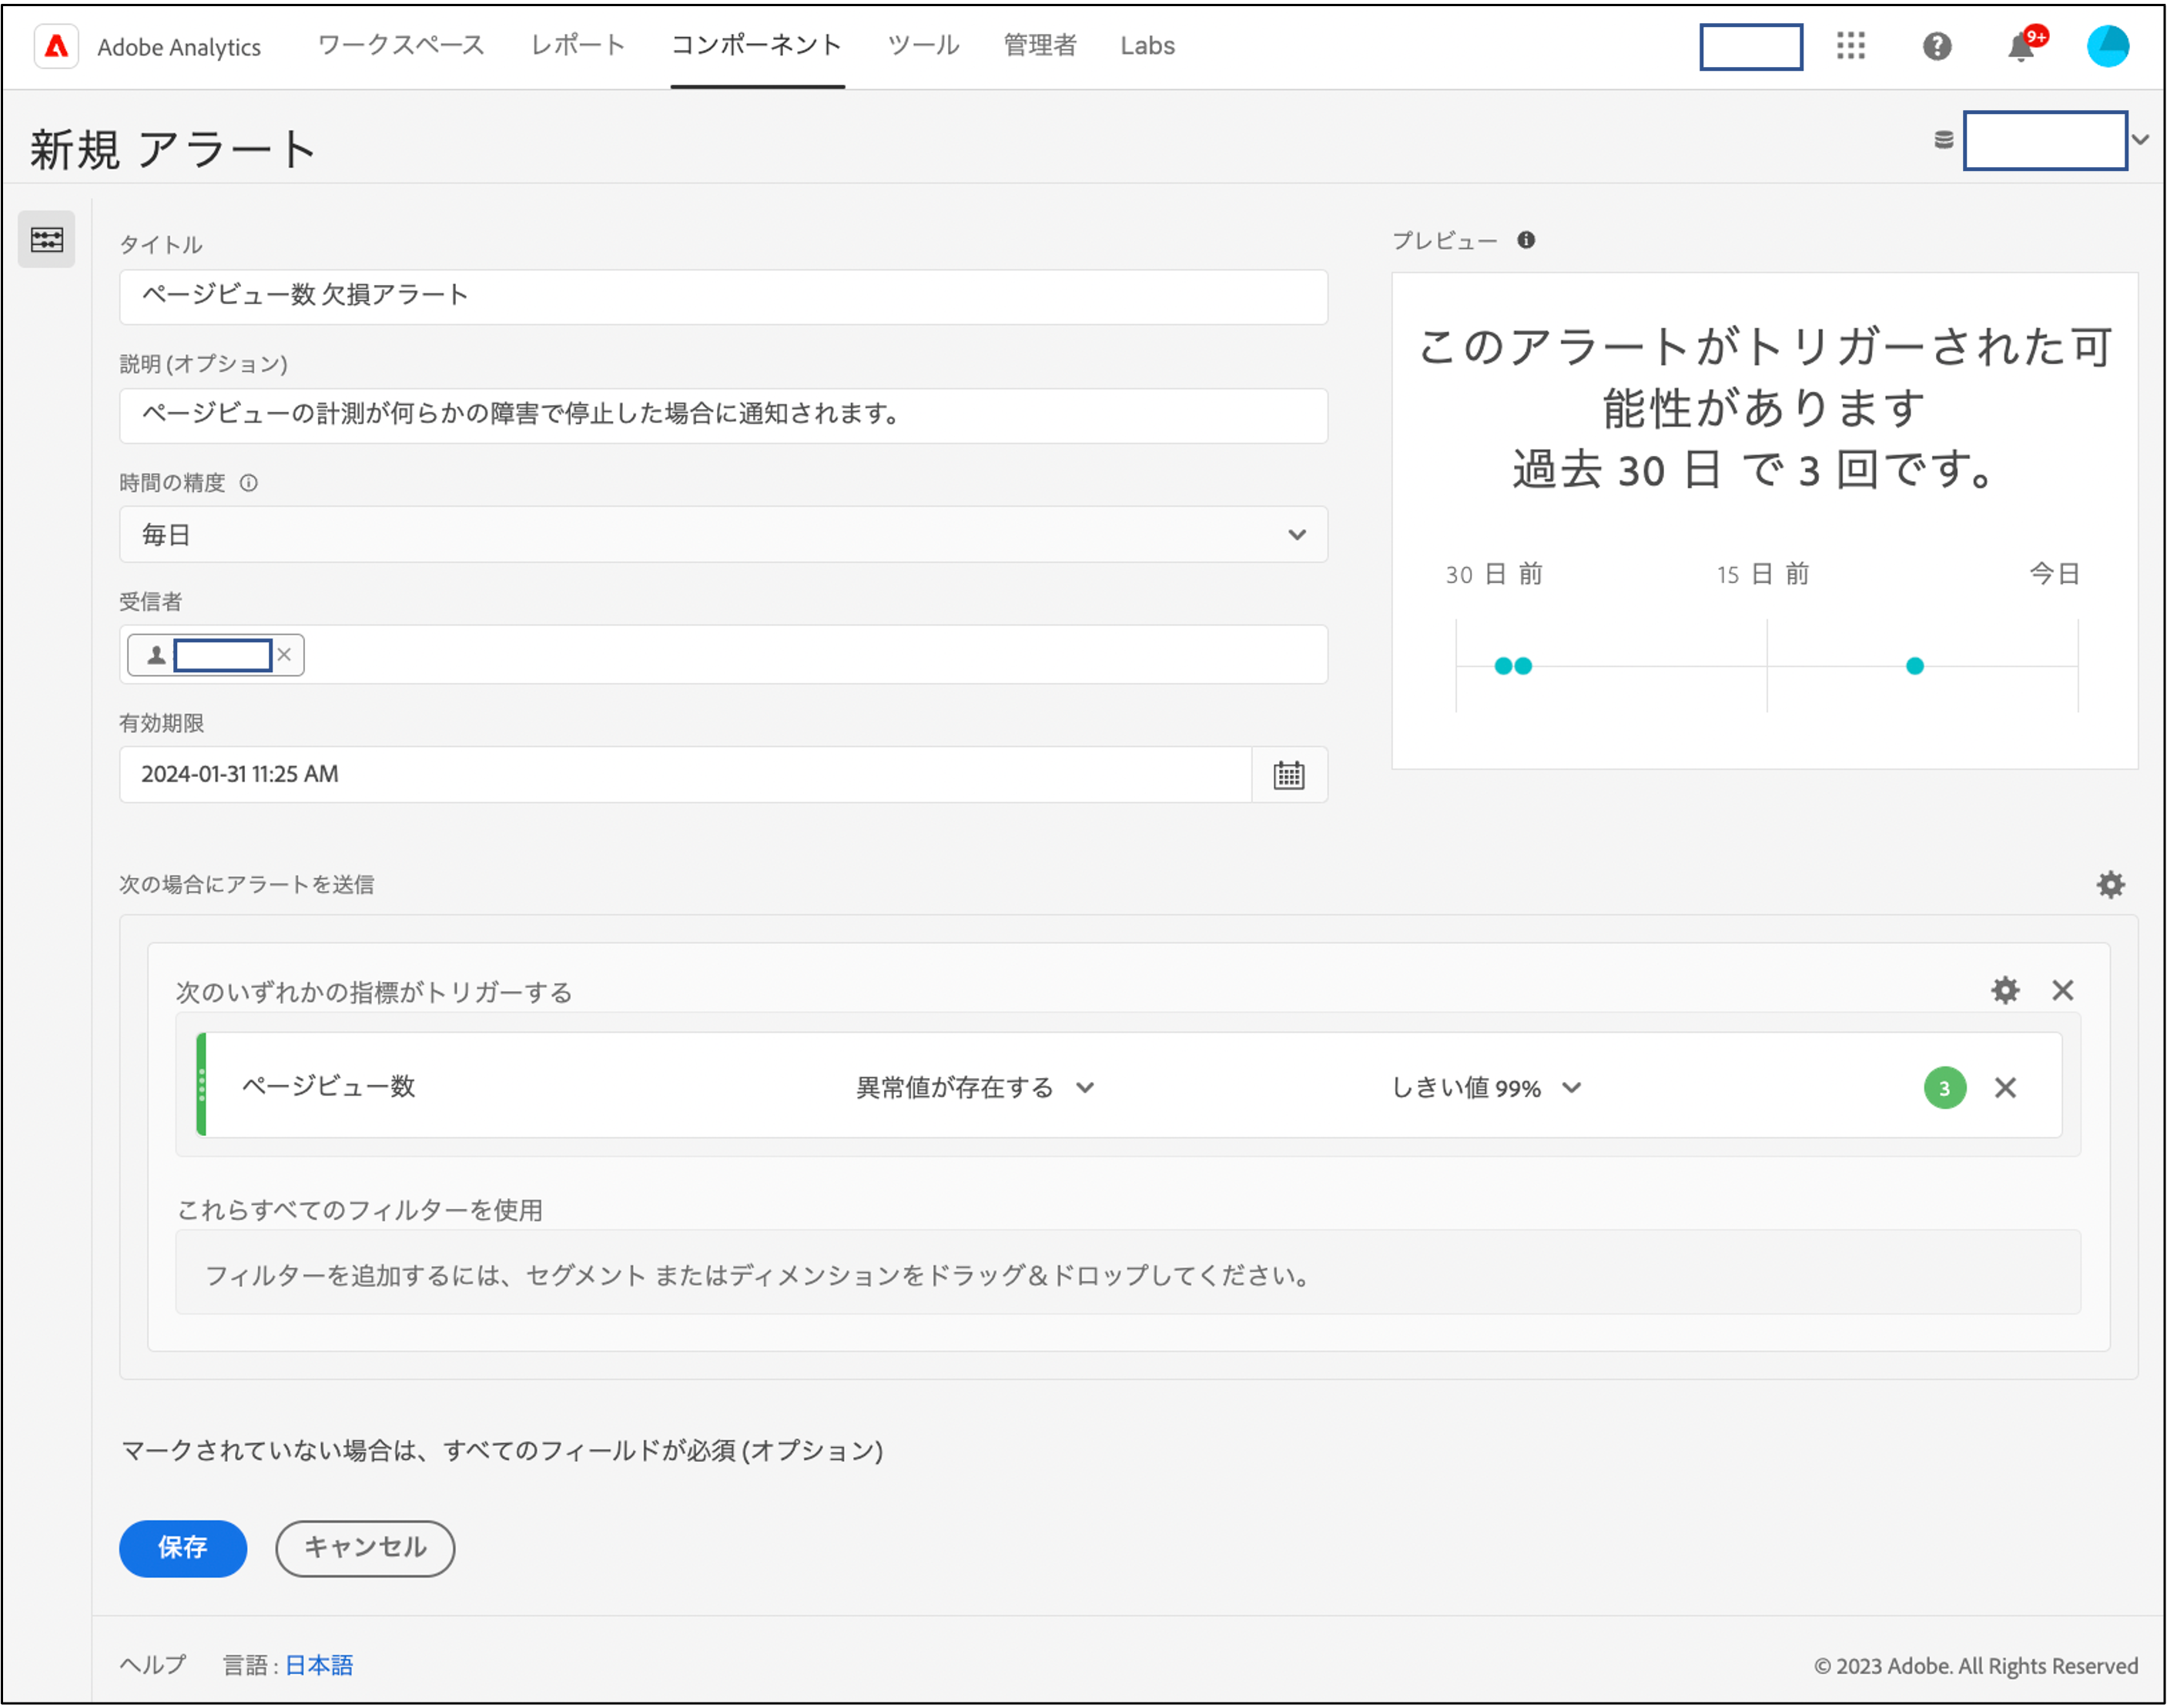The image size is (2167, 1708).
Task: Click the title input field
Action: click(723, 297)
